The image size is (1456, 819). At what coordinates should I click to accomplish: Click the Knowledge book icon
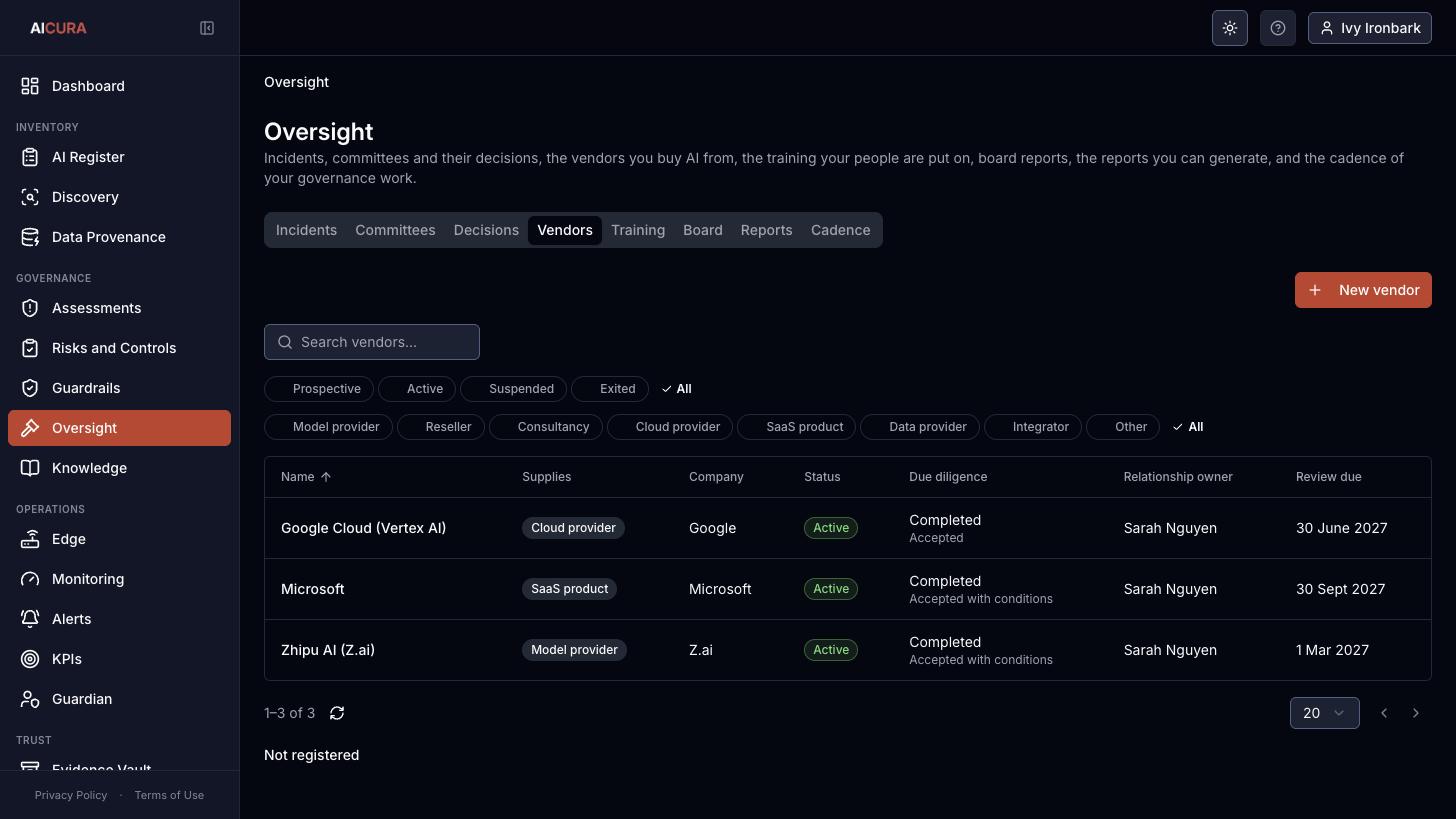(30, 468)
